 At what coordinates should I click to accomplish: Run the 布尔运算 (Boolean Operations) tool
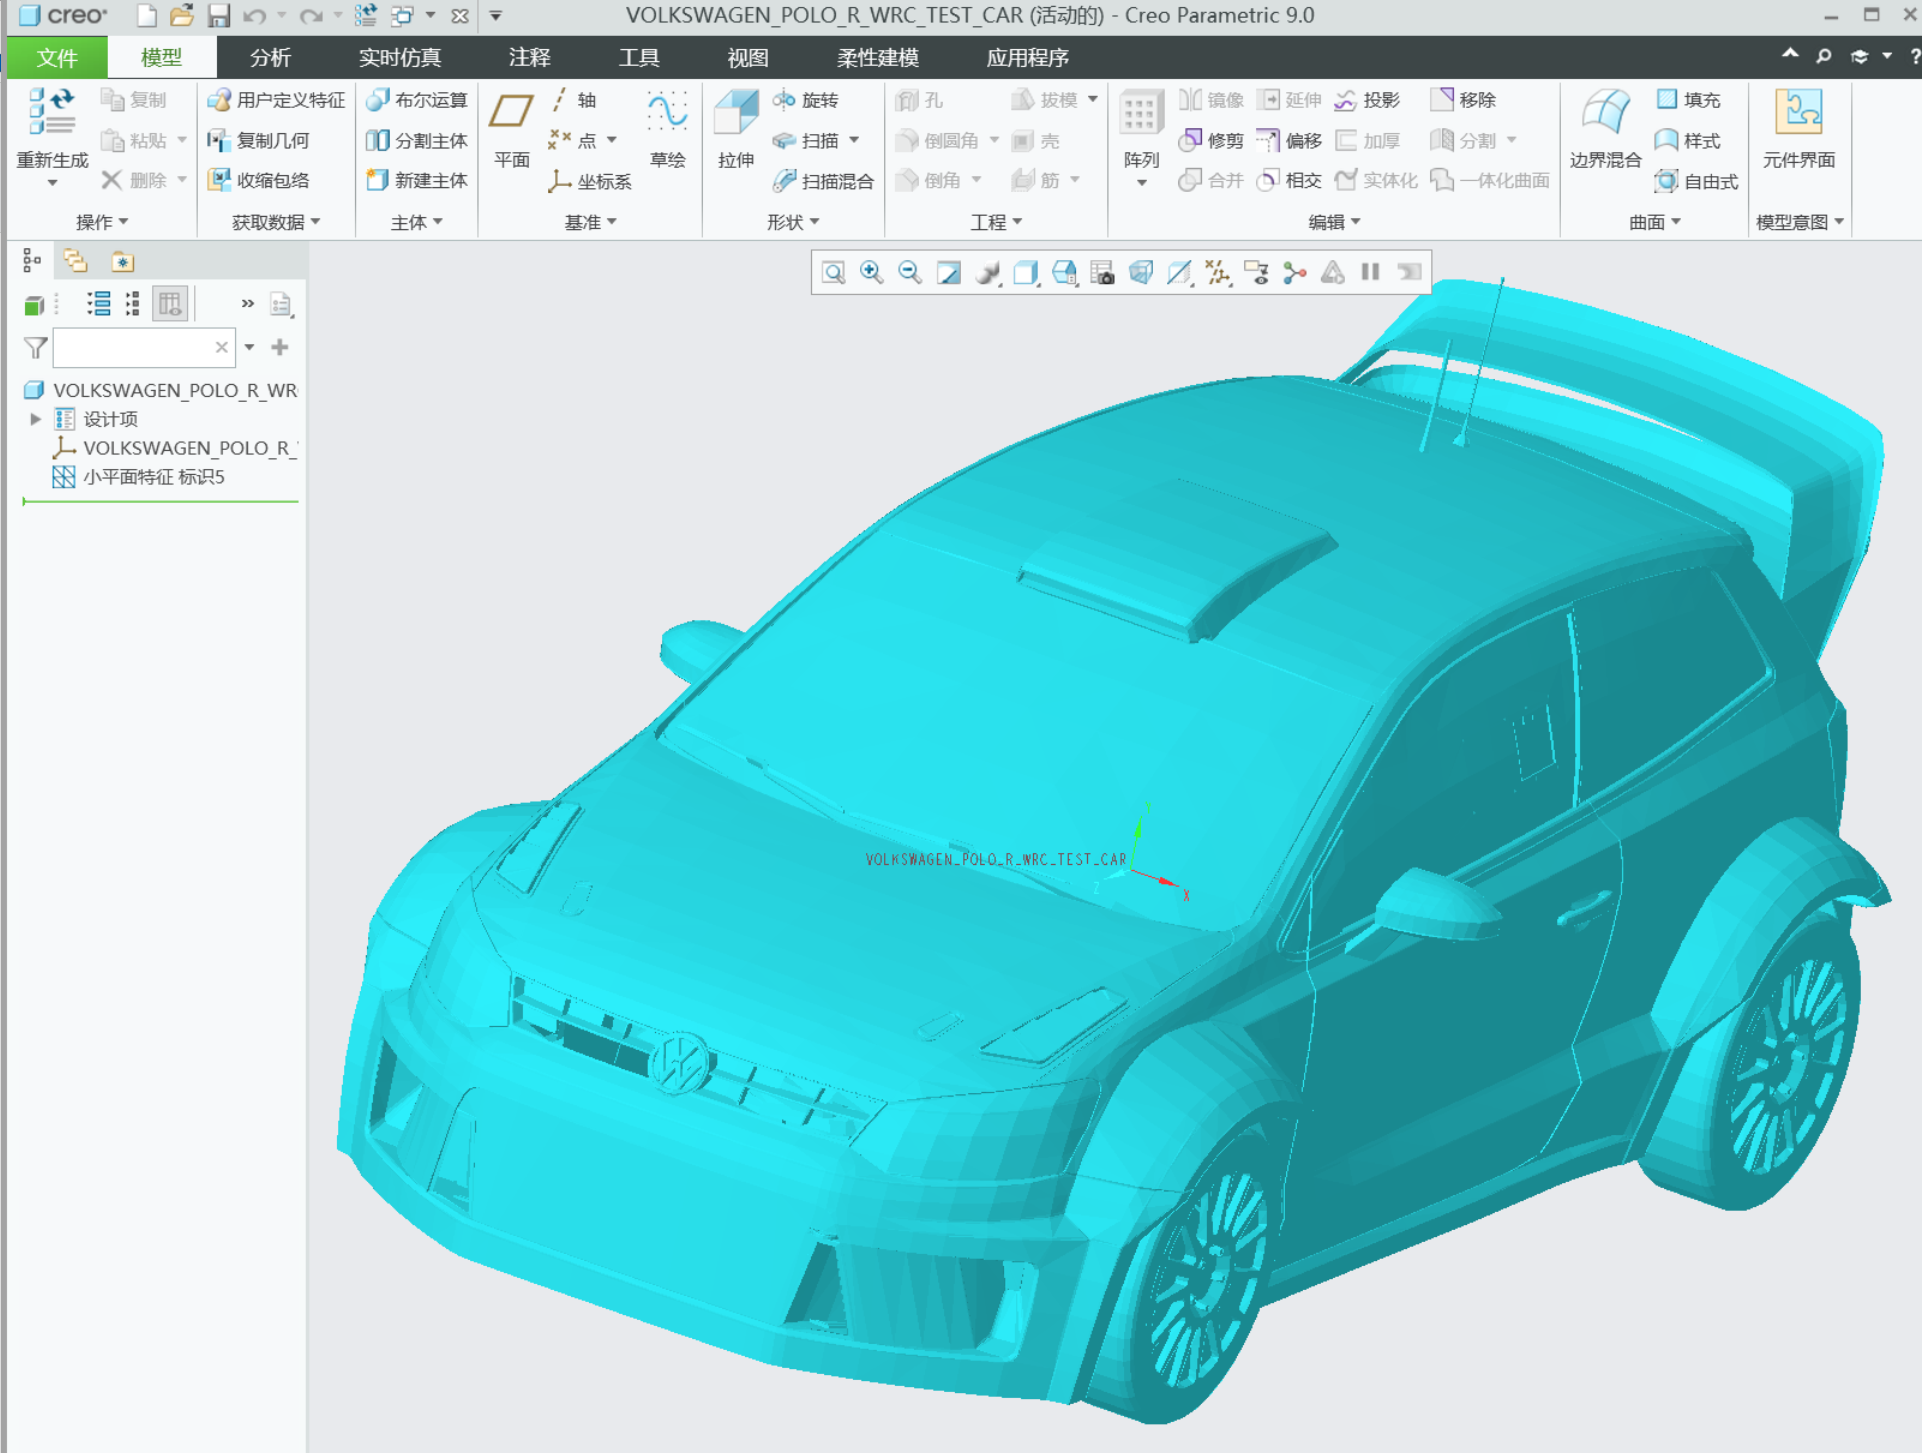point(417,100)
